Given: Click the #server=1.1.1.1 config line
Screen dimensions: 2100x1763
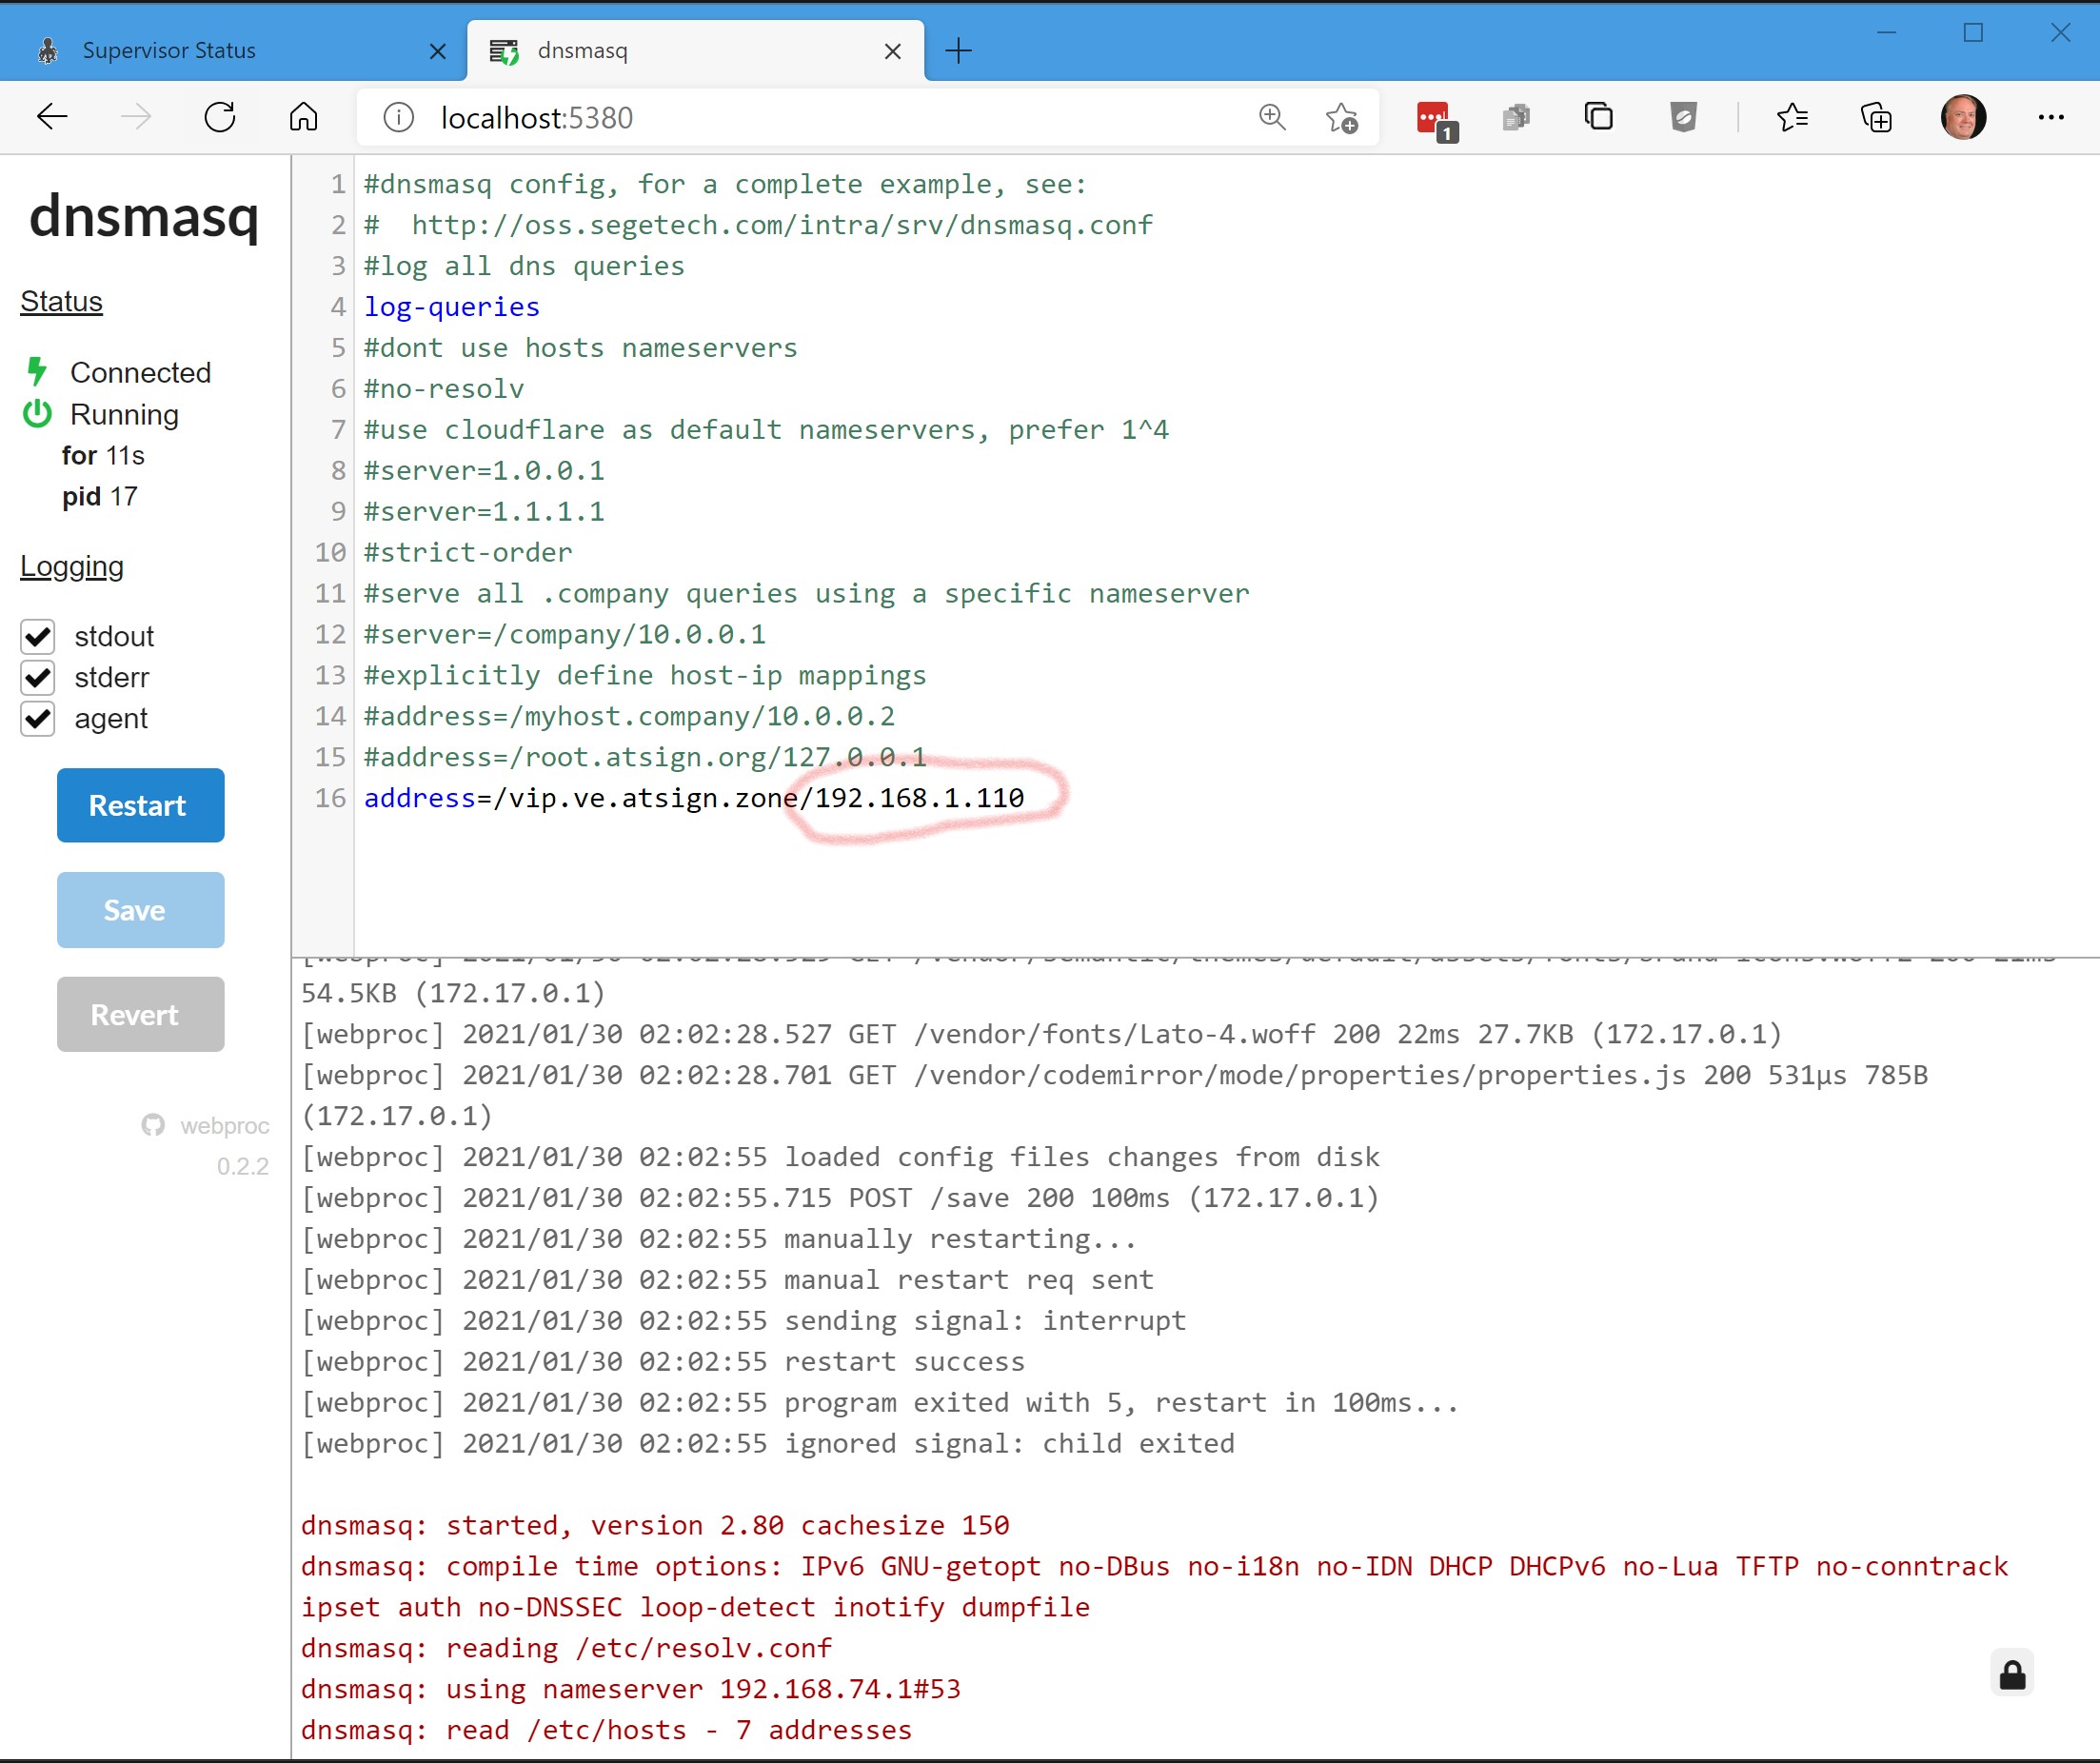Looking at the screenshot, I should [x=484, y=512].
